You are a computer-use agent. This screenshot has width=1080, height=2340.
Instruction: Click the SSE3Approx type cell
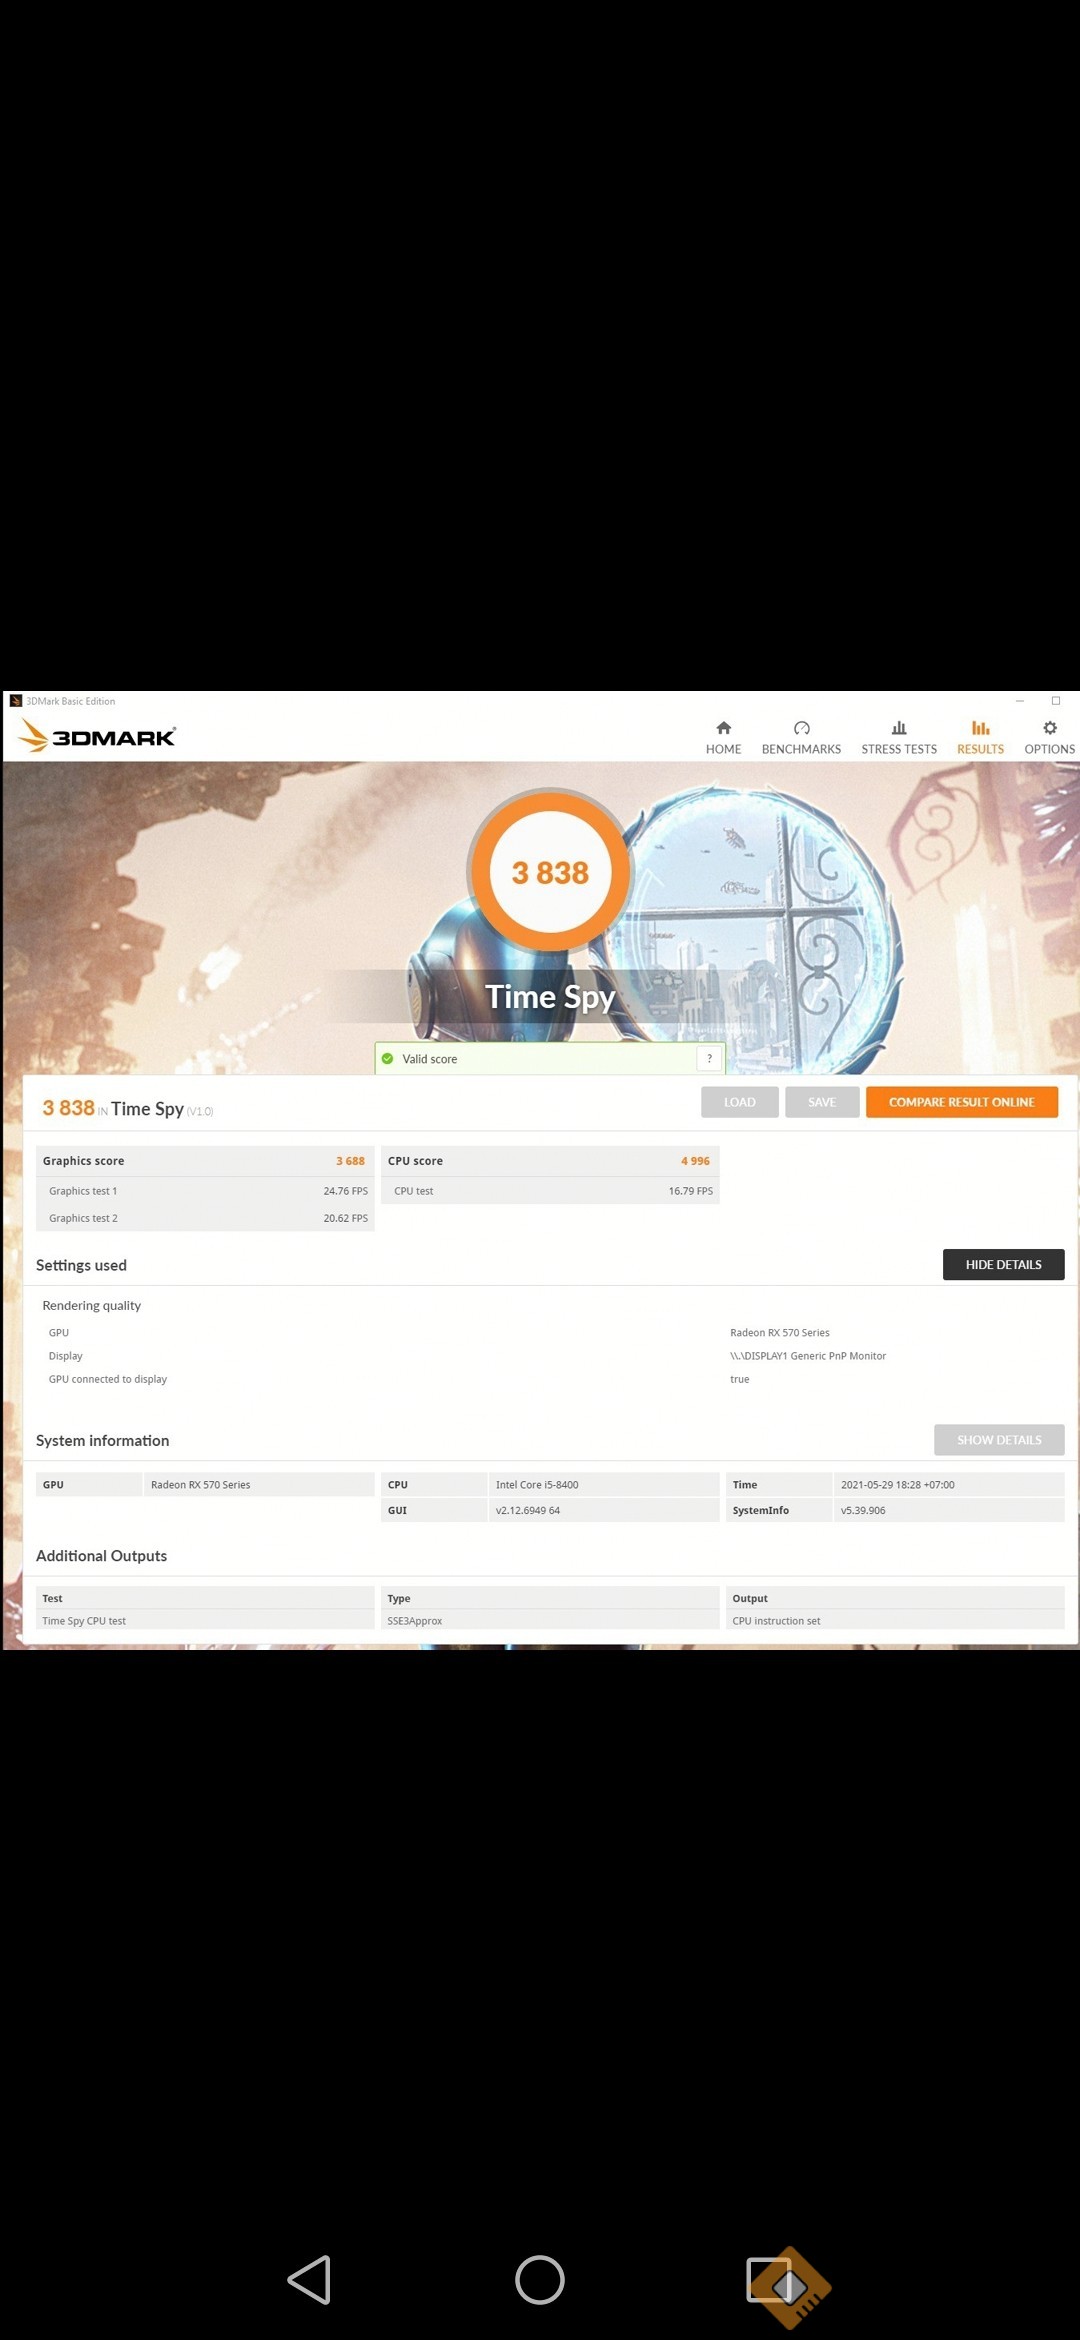point(550,1621)
